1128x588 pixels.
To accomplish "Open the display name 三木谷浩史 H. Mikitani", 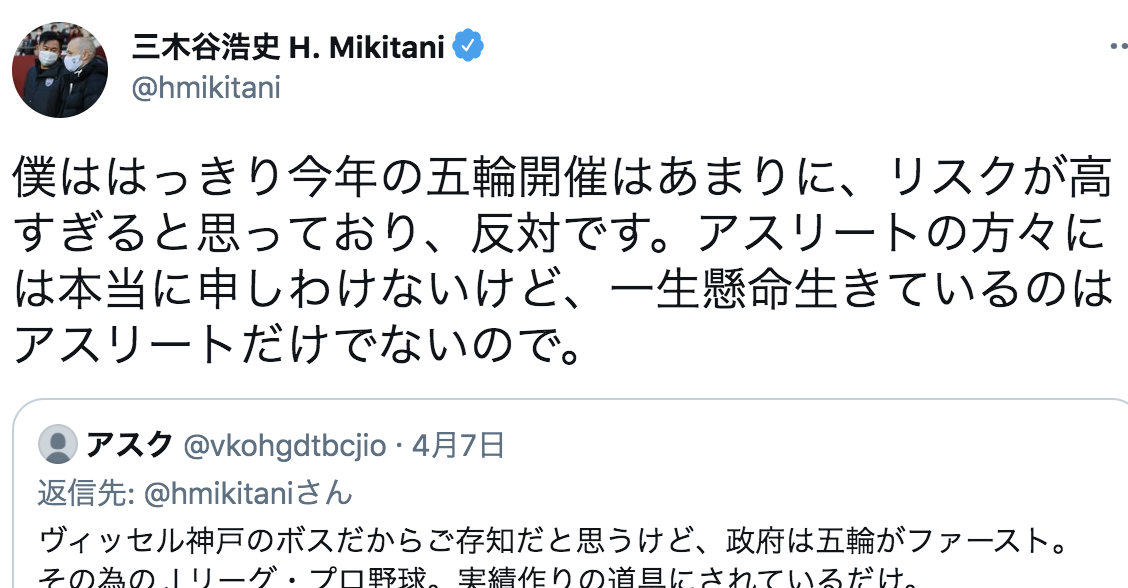I will point(288,48).
